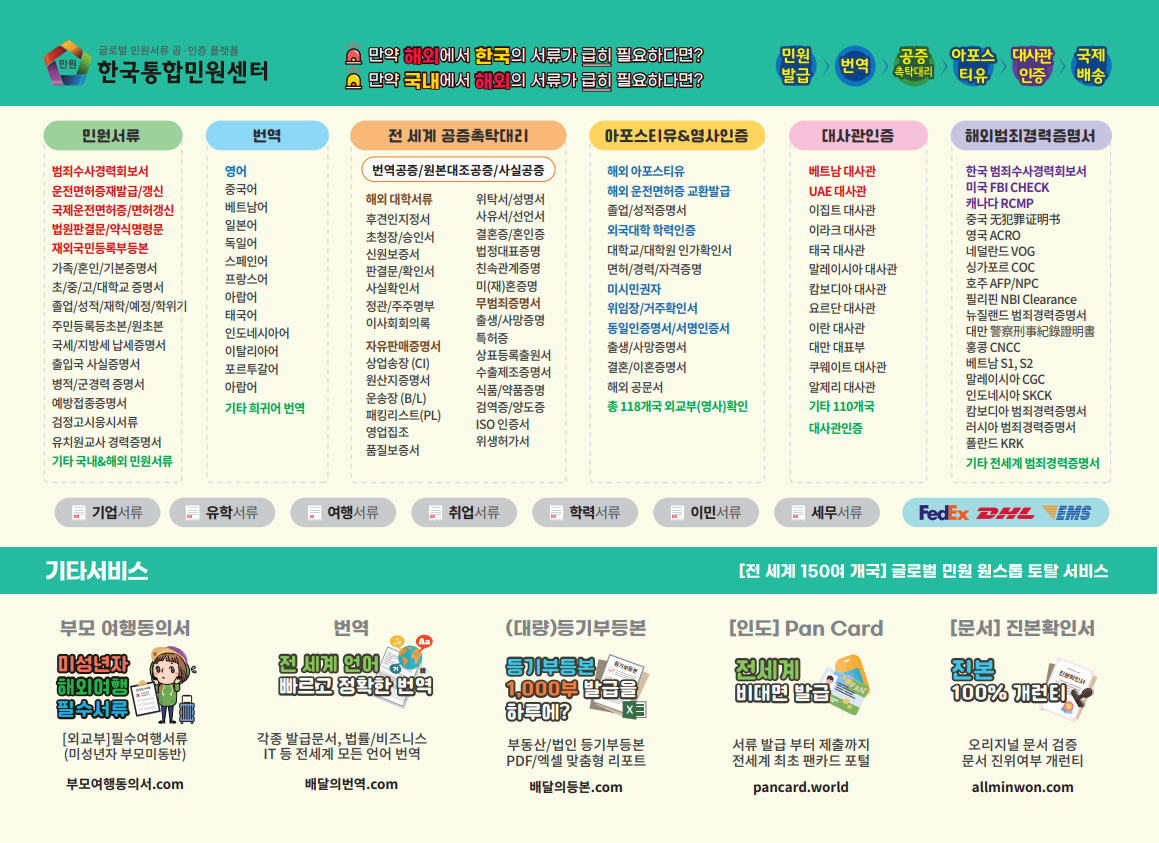Click the 한국통합민원센터 logo
The image size is (1159, 843).
[x=157, y=64]
